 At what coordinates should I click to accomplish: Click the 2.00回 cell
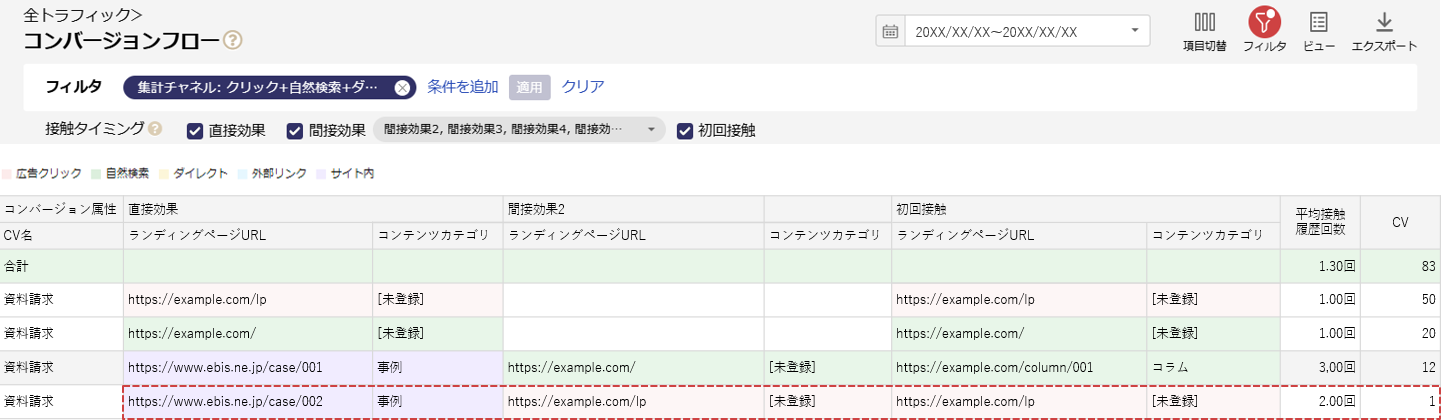point(1320,401)
